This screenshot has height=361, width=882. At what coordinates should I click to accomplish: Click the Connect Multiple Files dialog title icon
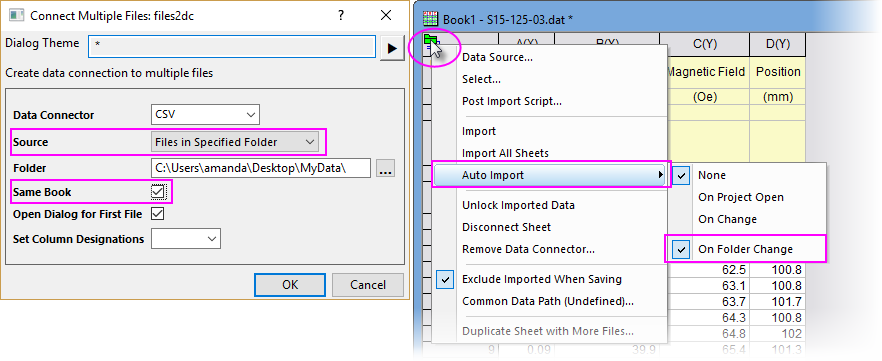tap(16, 15)
